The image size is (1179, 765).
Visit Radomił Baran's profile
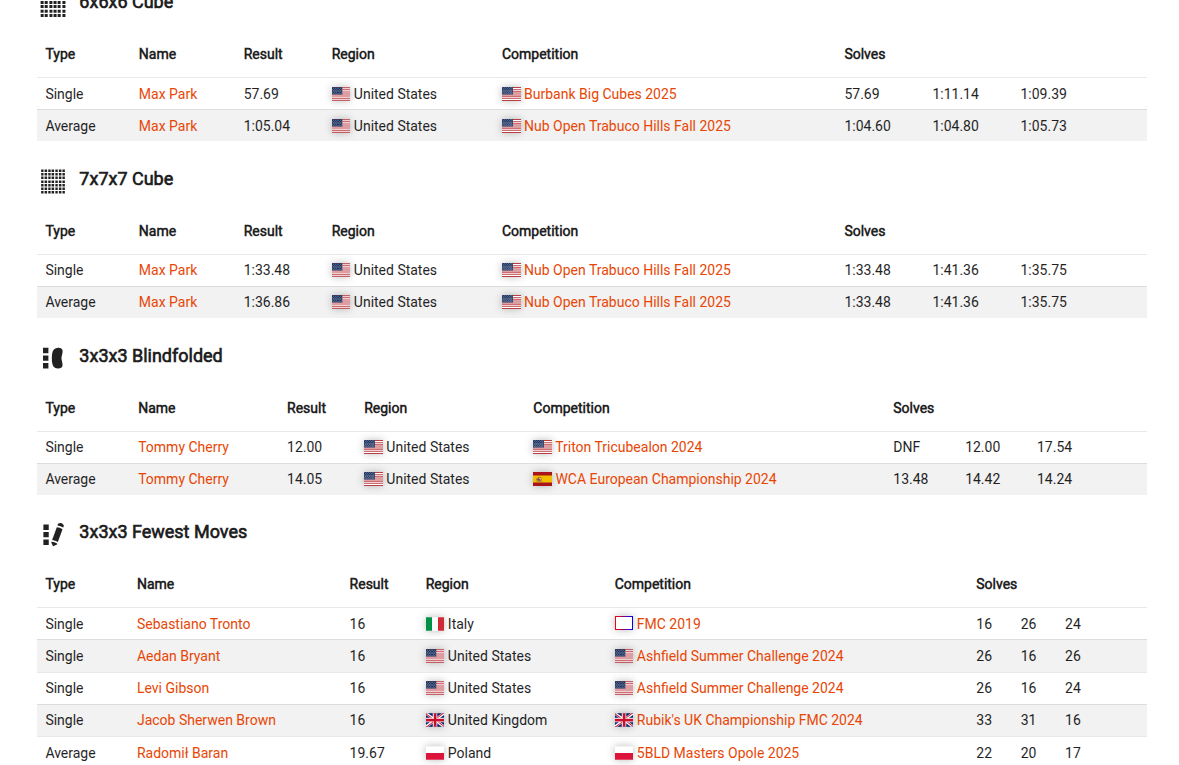coord(182,753)
